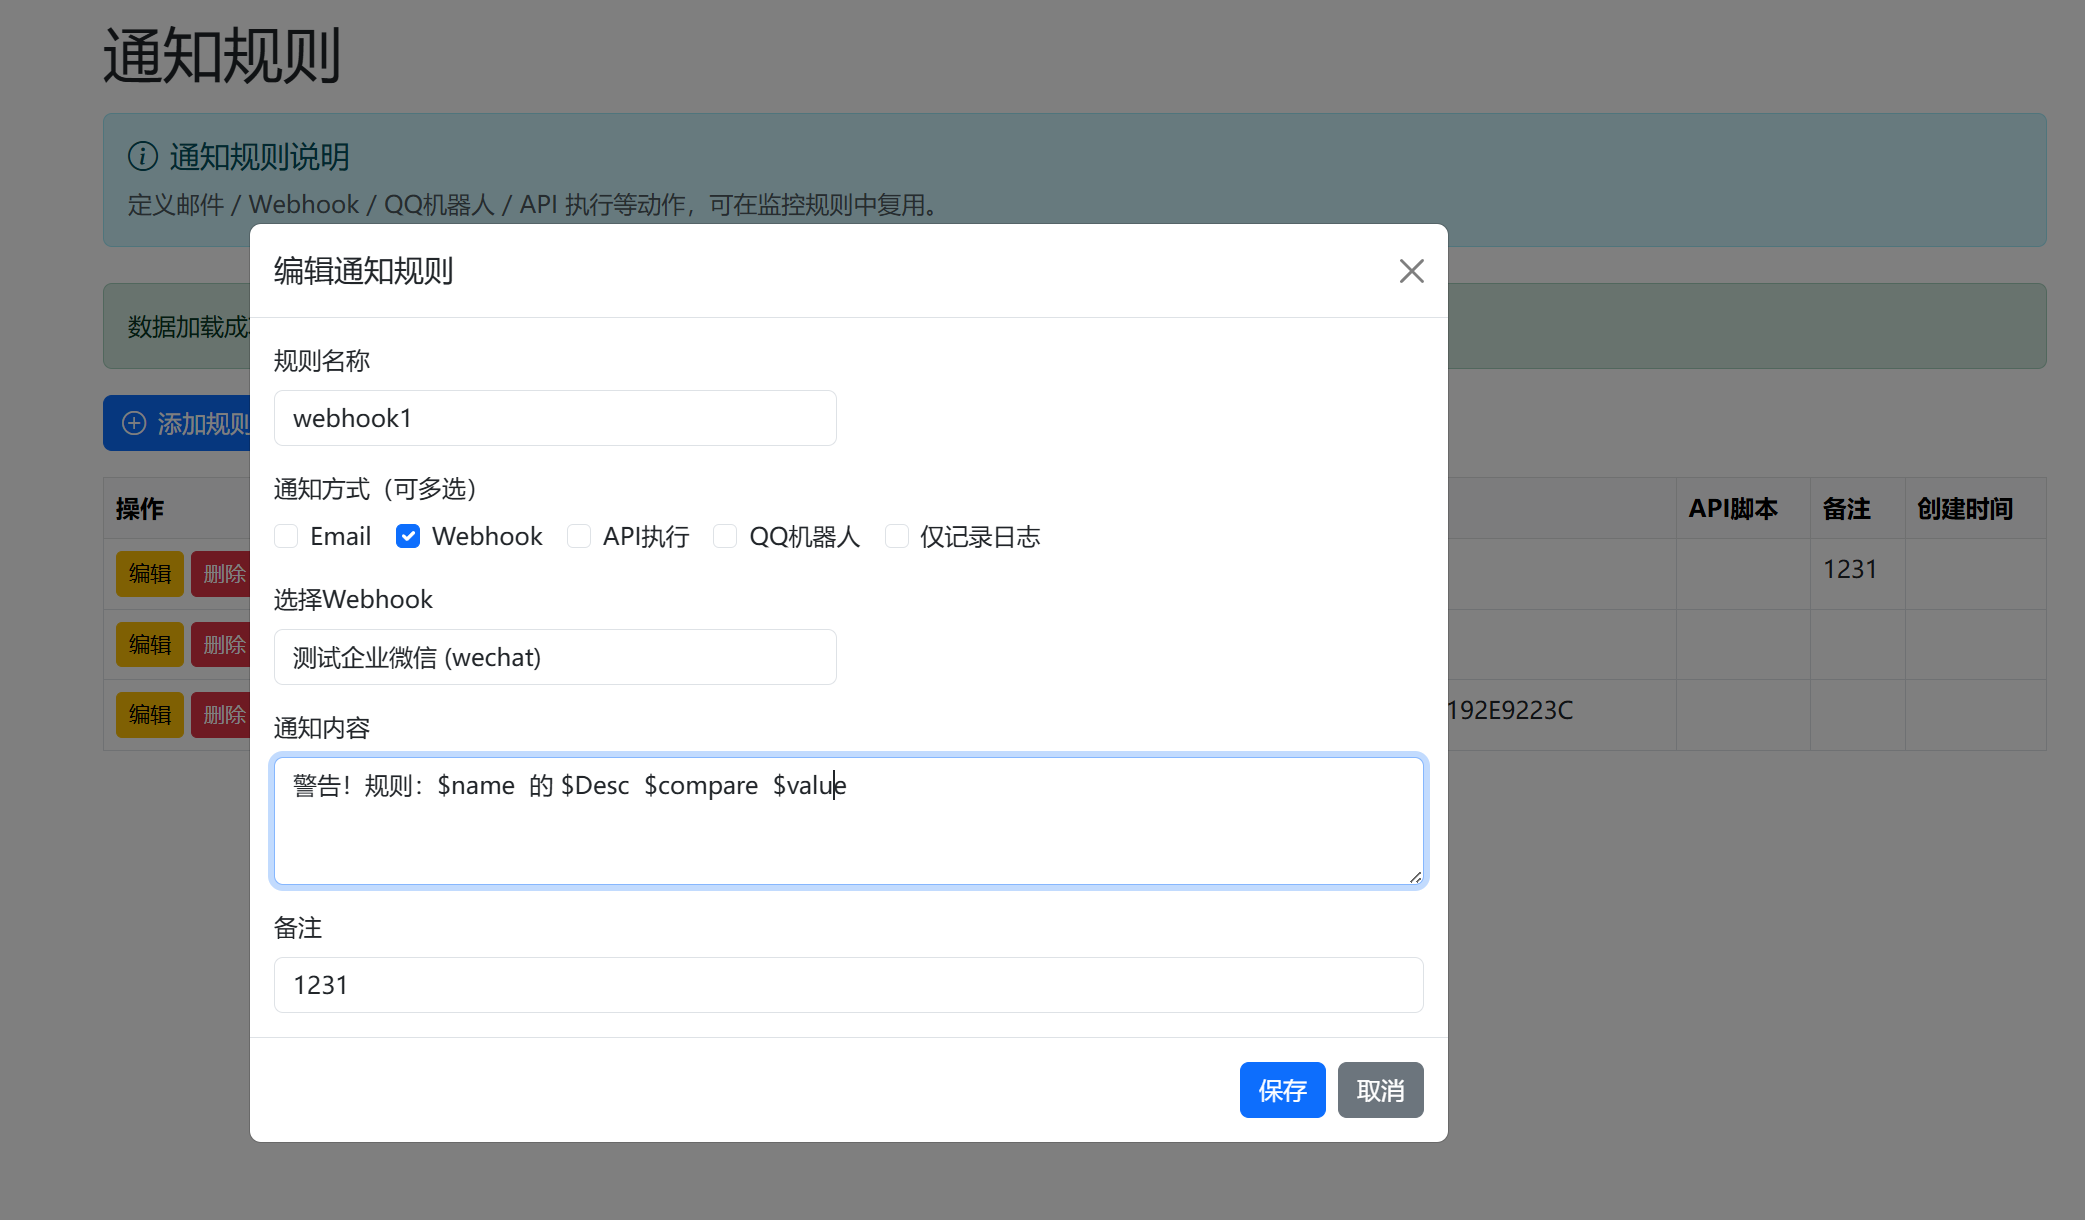Close the edit notification rule dialog
The width and height of the screenshot is (2085, 1220).
1411,271
